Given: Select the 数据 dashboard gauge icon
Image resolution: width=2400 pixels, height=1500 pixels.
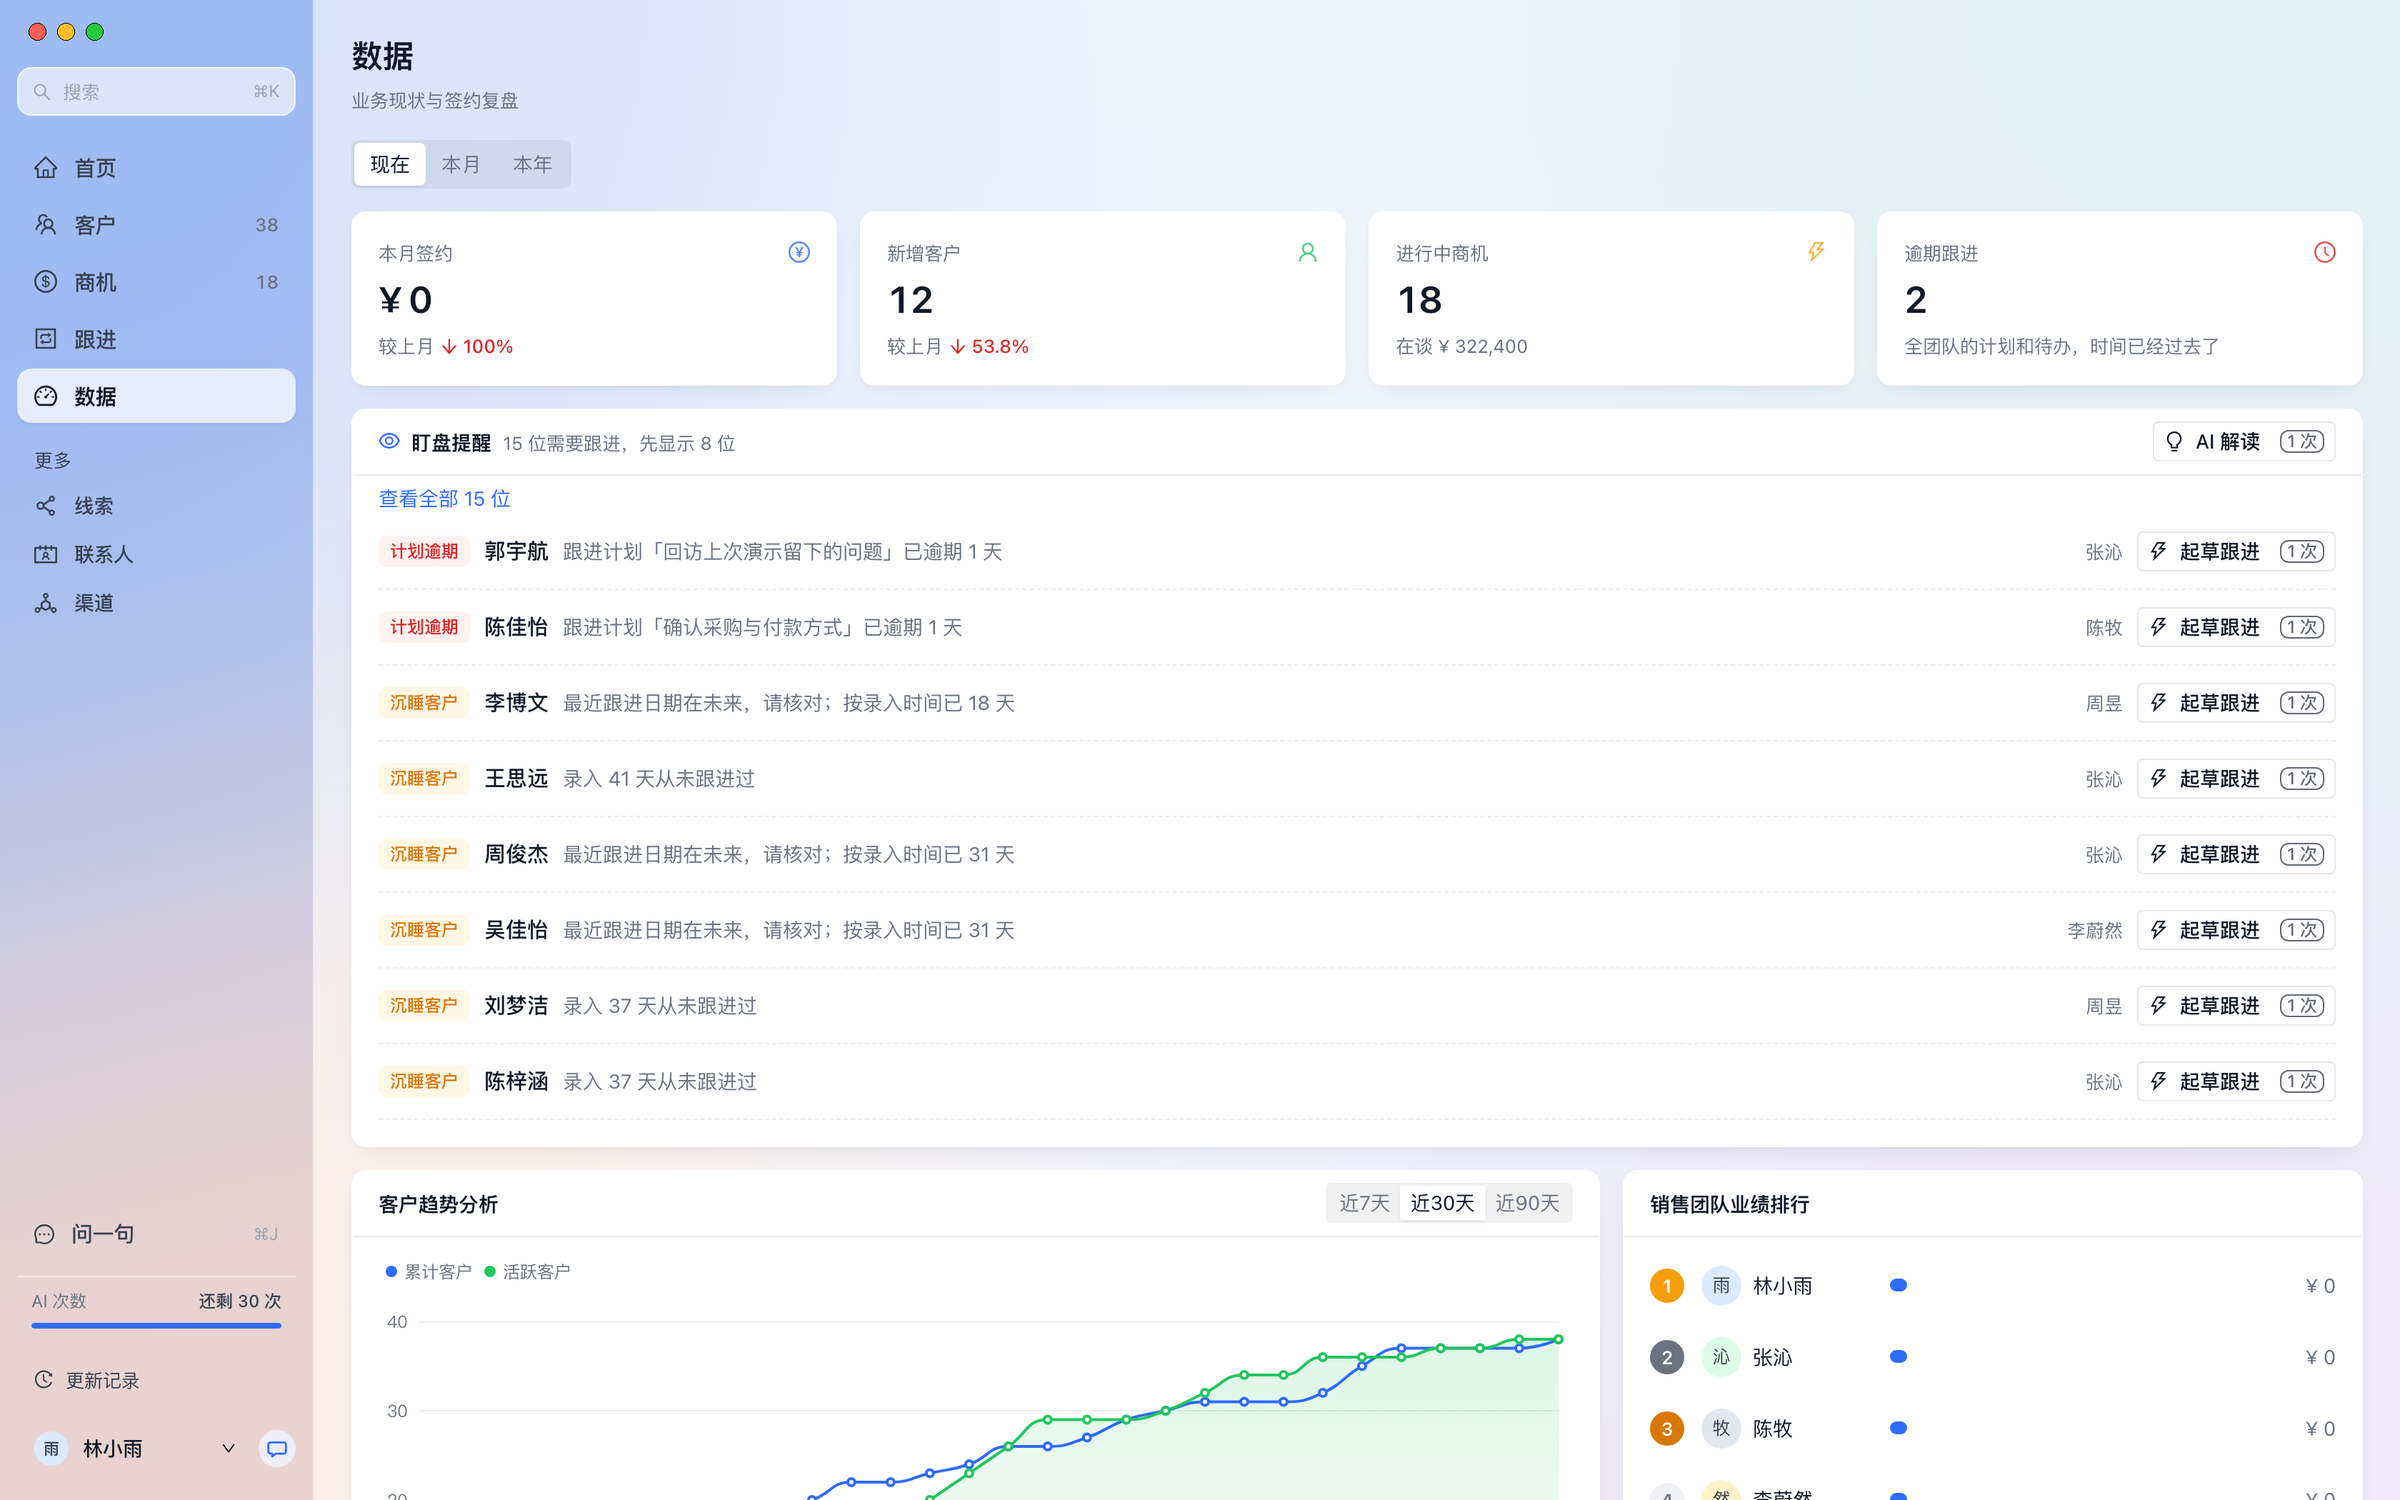Looking at the screenshot, I should (x=46, y=396).
